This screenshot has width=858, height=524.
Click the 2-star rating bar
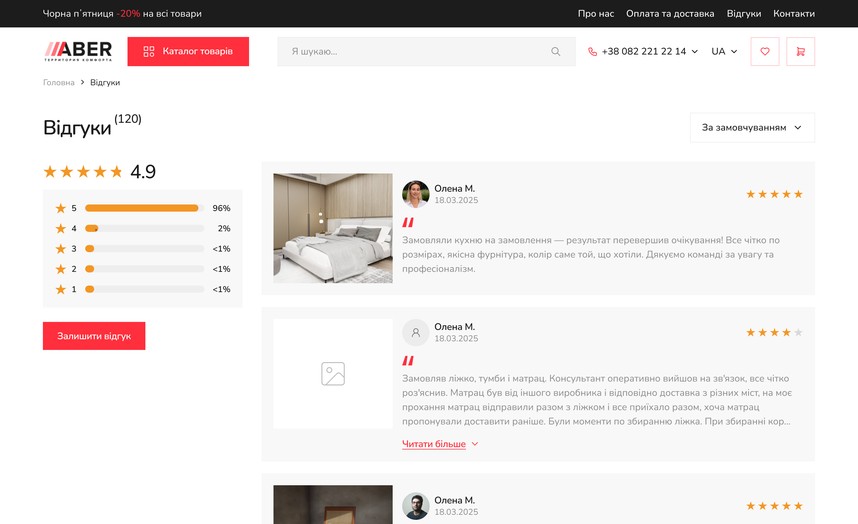144,269
